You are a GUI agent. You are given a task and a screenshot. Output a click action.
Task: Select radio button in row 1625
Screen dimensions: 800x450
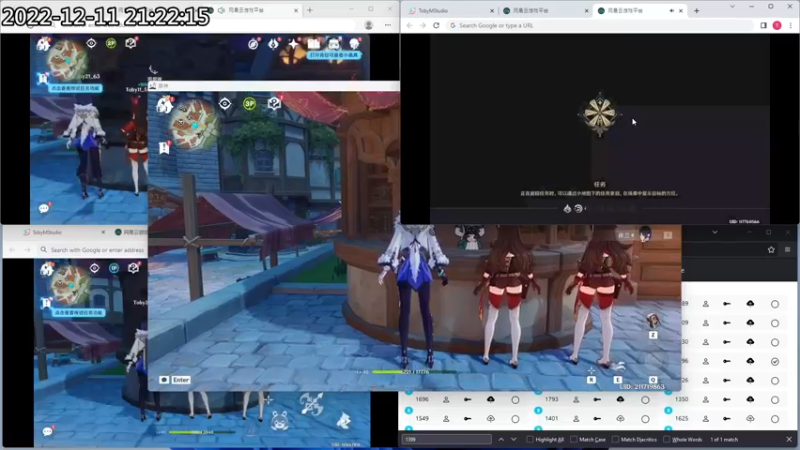775,419
